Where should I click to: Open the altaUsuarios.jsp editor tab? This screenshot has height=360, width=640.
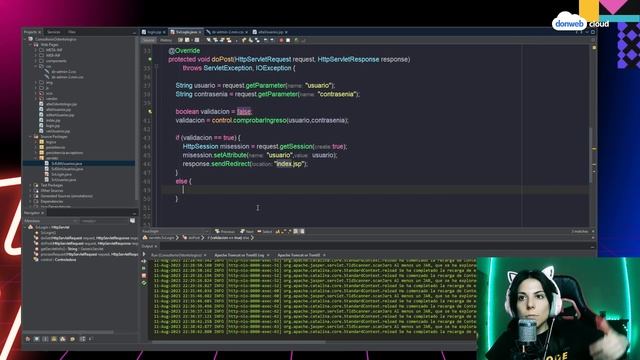click(270, 32)
